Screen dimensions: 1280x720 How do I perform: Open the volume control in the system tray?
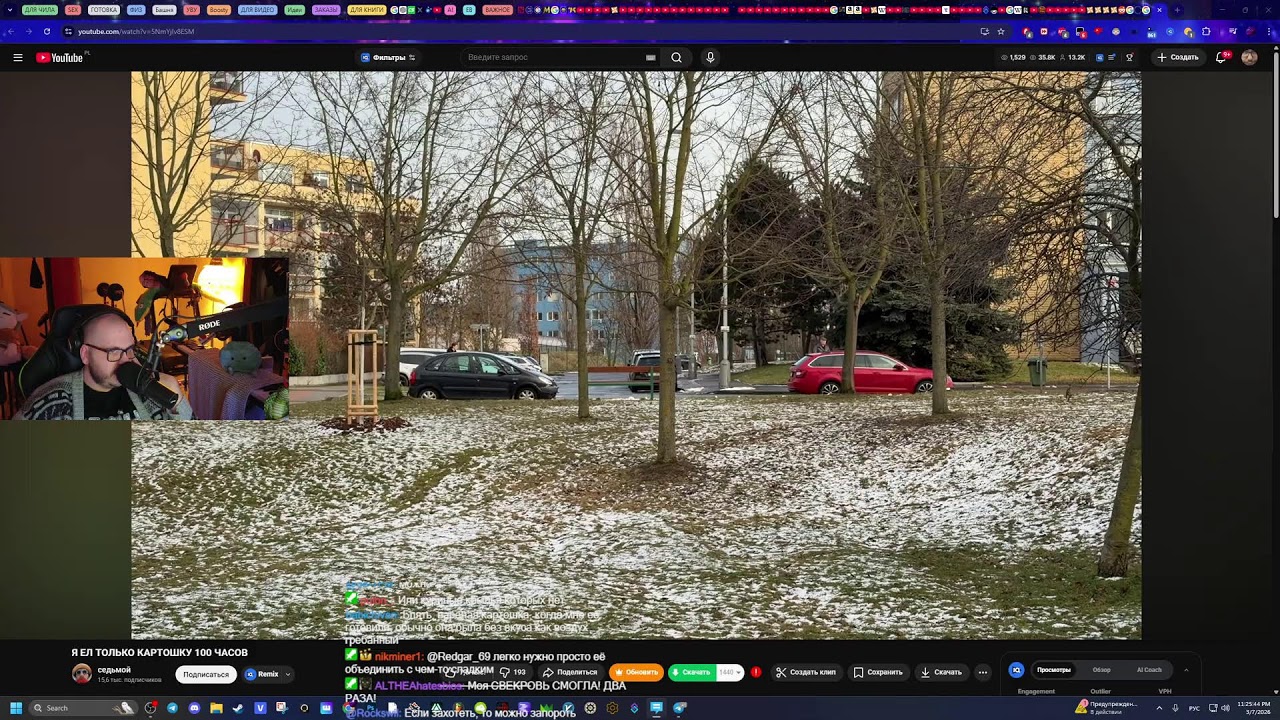1225,708
